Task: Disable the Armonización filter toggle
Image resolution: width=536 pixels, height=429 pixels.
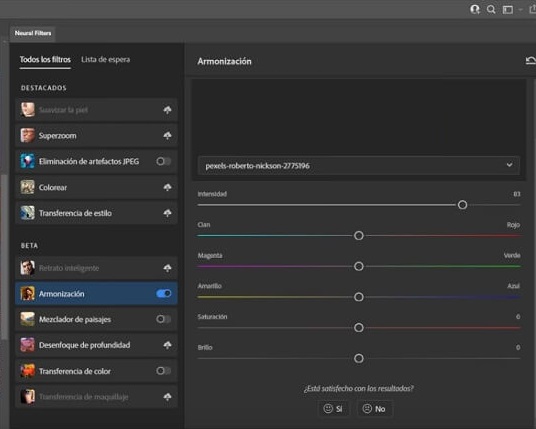Action: click(x=163, y=293)
